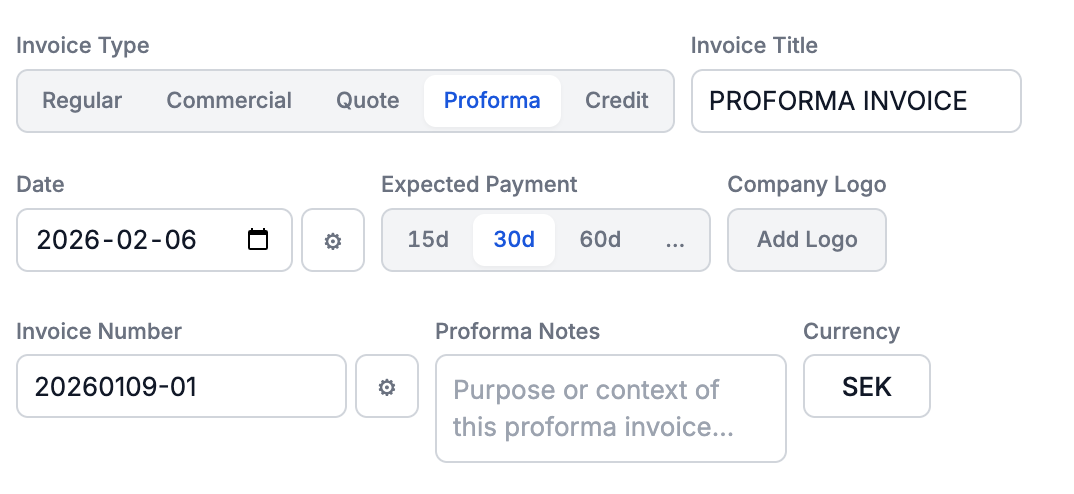The width and height of the screenshot is (1074, 494).
Task: Select Regular invoice type
Action: 82,101
